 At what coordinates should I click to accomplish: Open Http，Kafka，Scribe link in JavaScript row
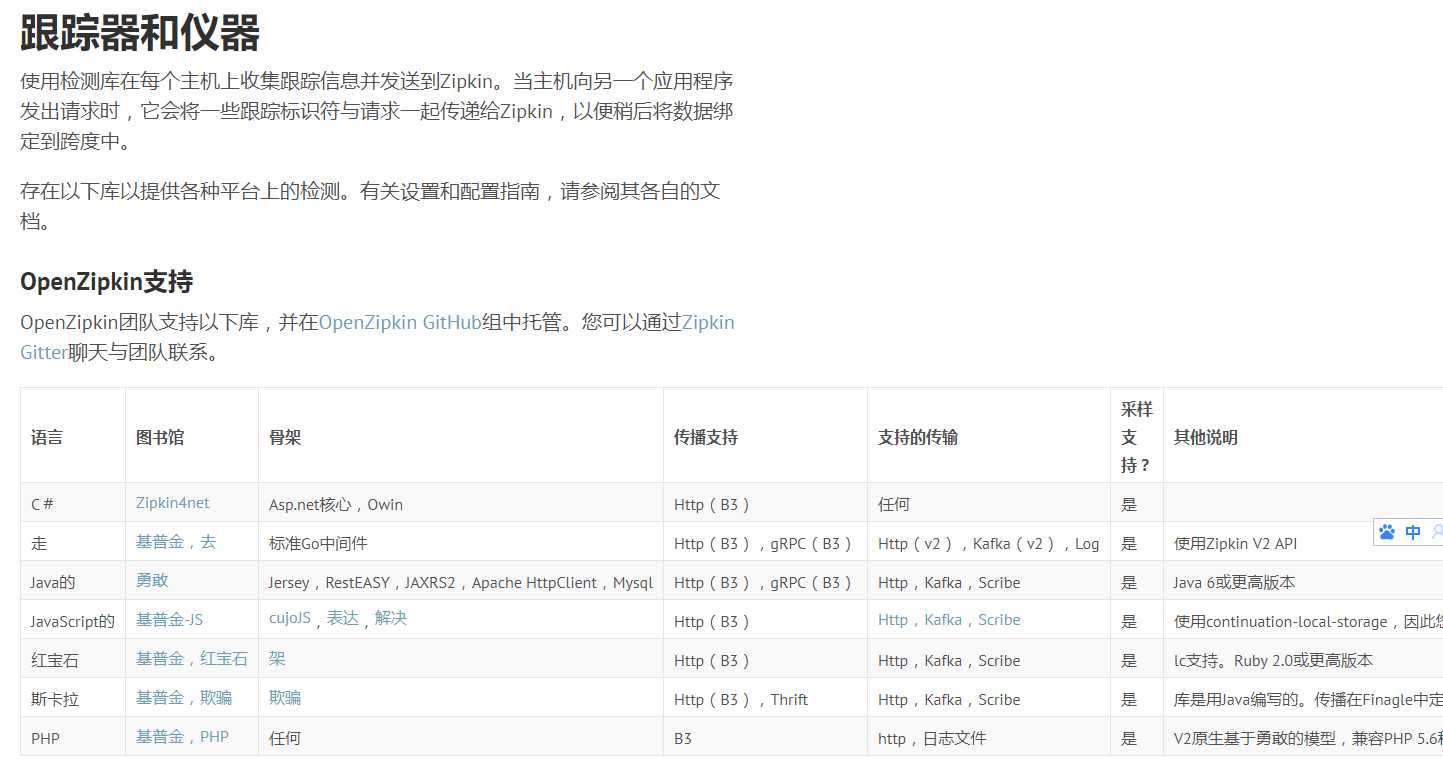949,620
